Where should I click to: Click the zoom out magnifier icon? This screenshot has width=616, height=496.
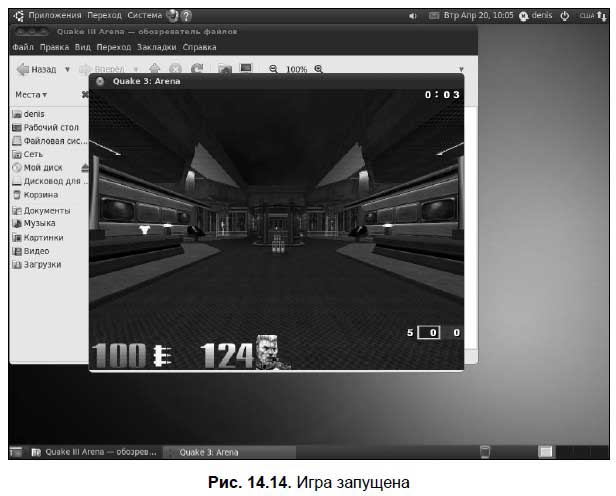(274, 69)
